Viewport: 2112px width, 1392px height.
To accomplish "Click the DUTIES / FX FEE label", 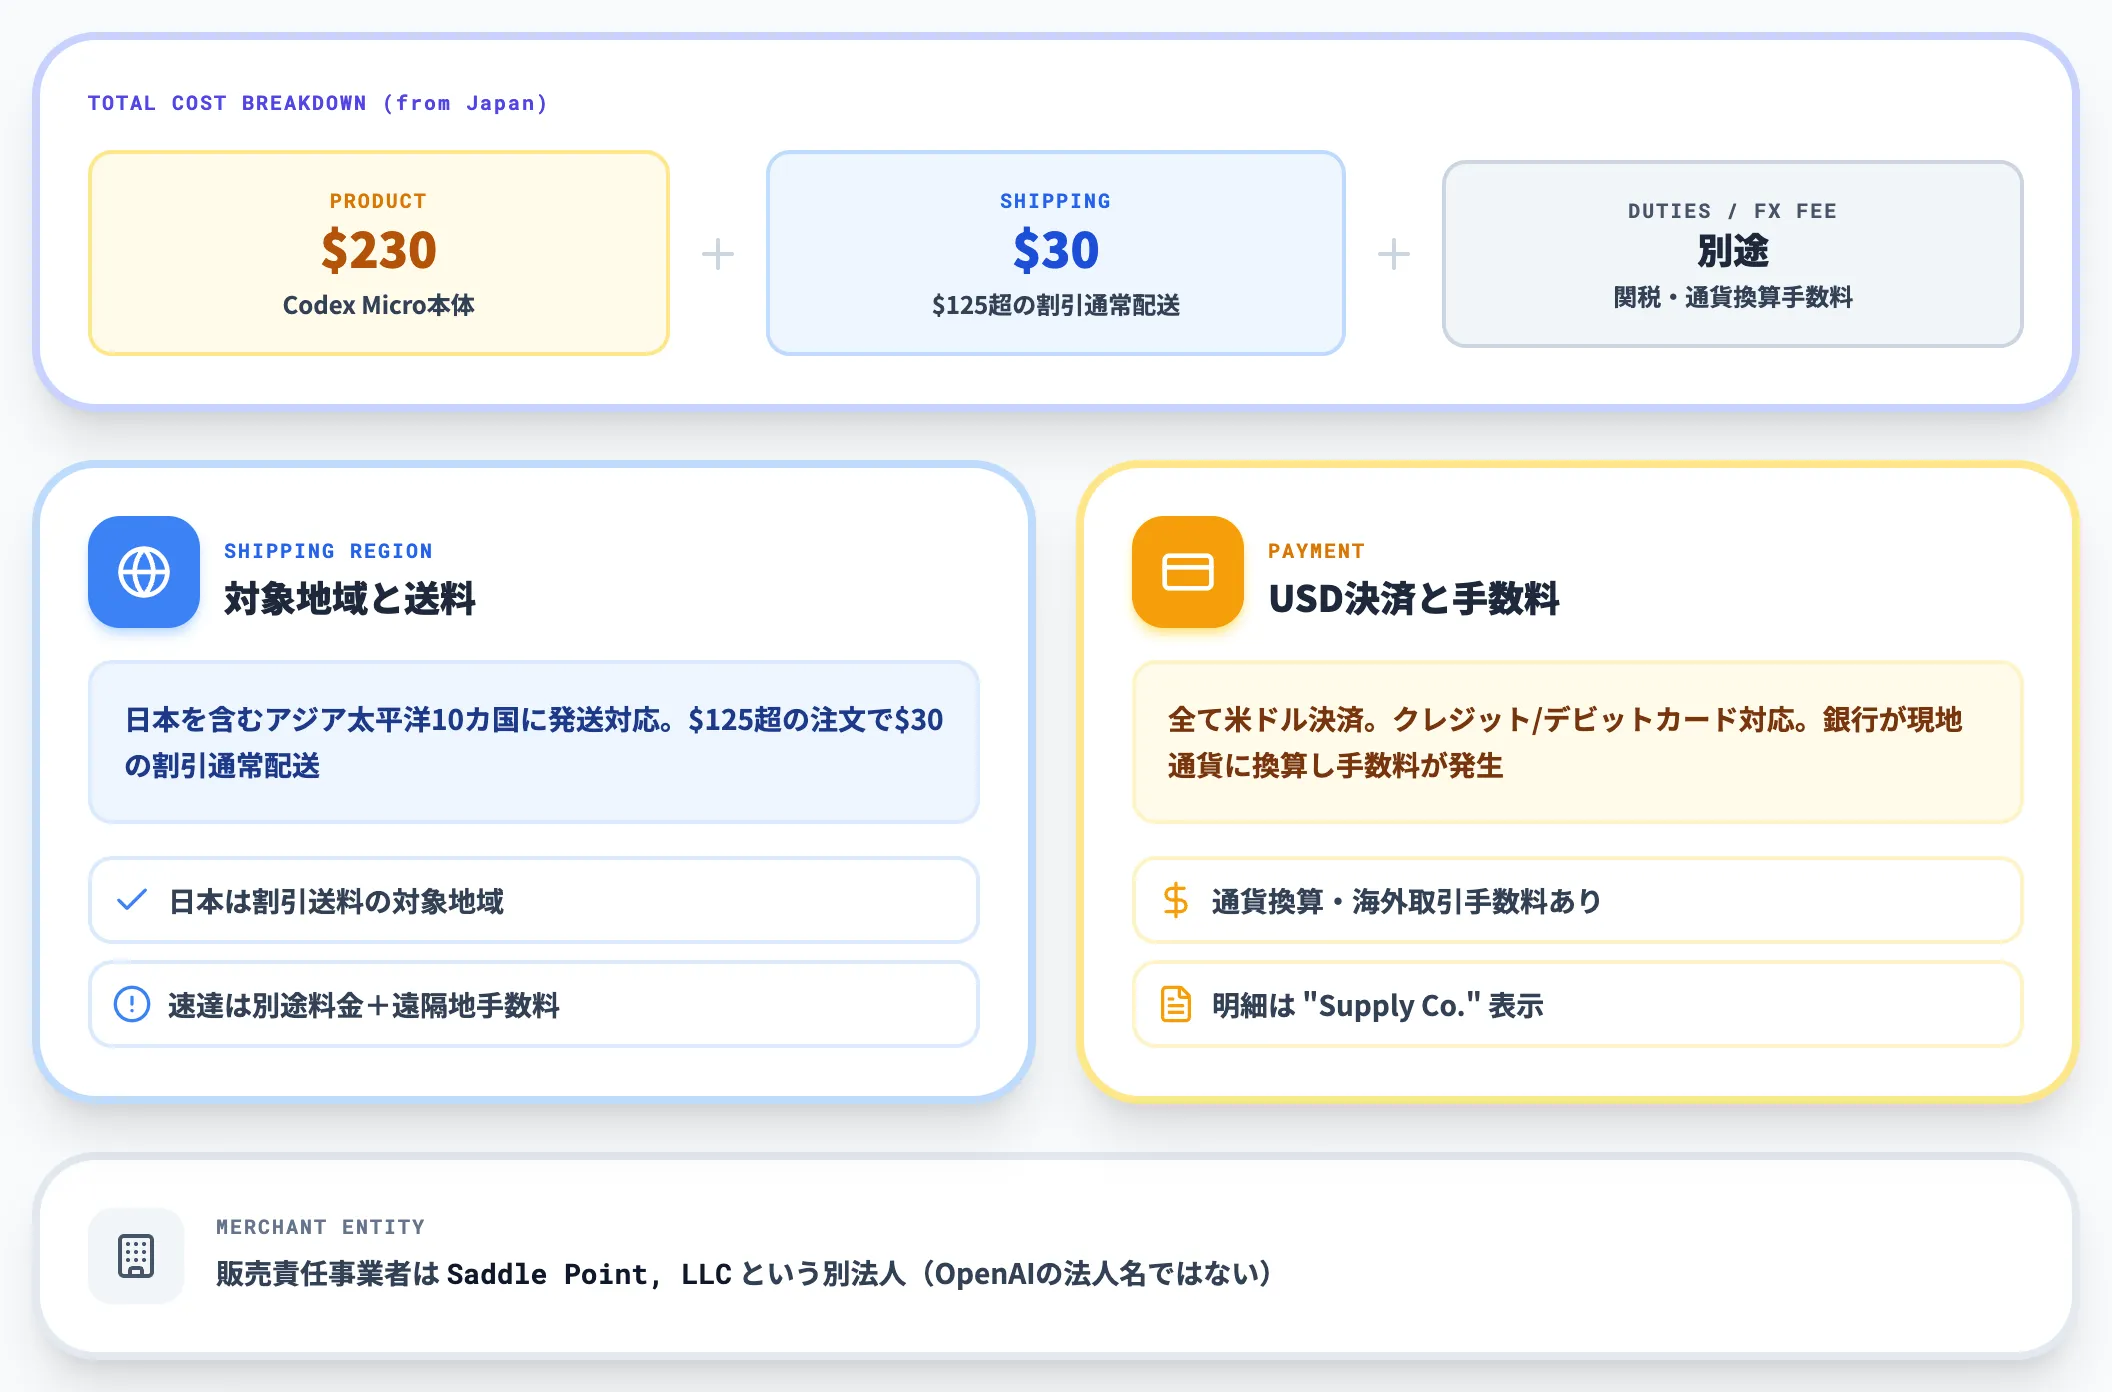I will (x=1733, y=211).
